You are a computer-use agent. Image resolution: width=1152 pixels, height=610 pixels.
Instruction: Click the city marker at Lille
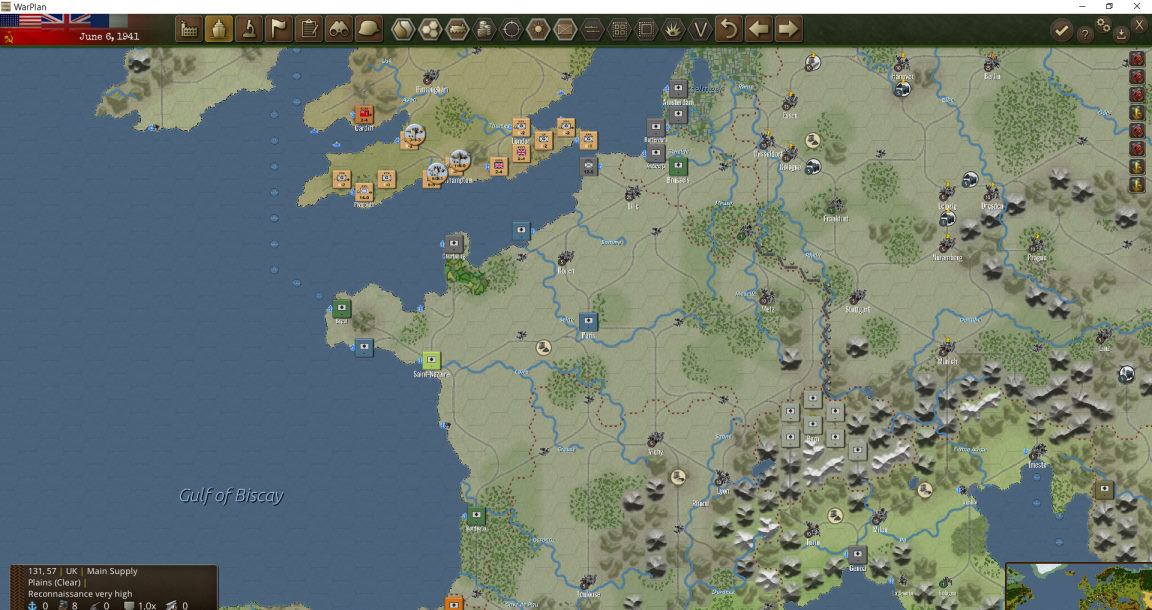click(633, 194)
